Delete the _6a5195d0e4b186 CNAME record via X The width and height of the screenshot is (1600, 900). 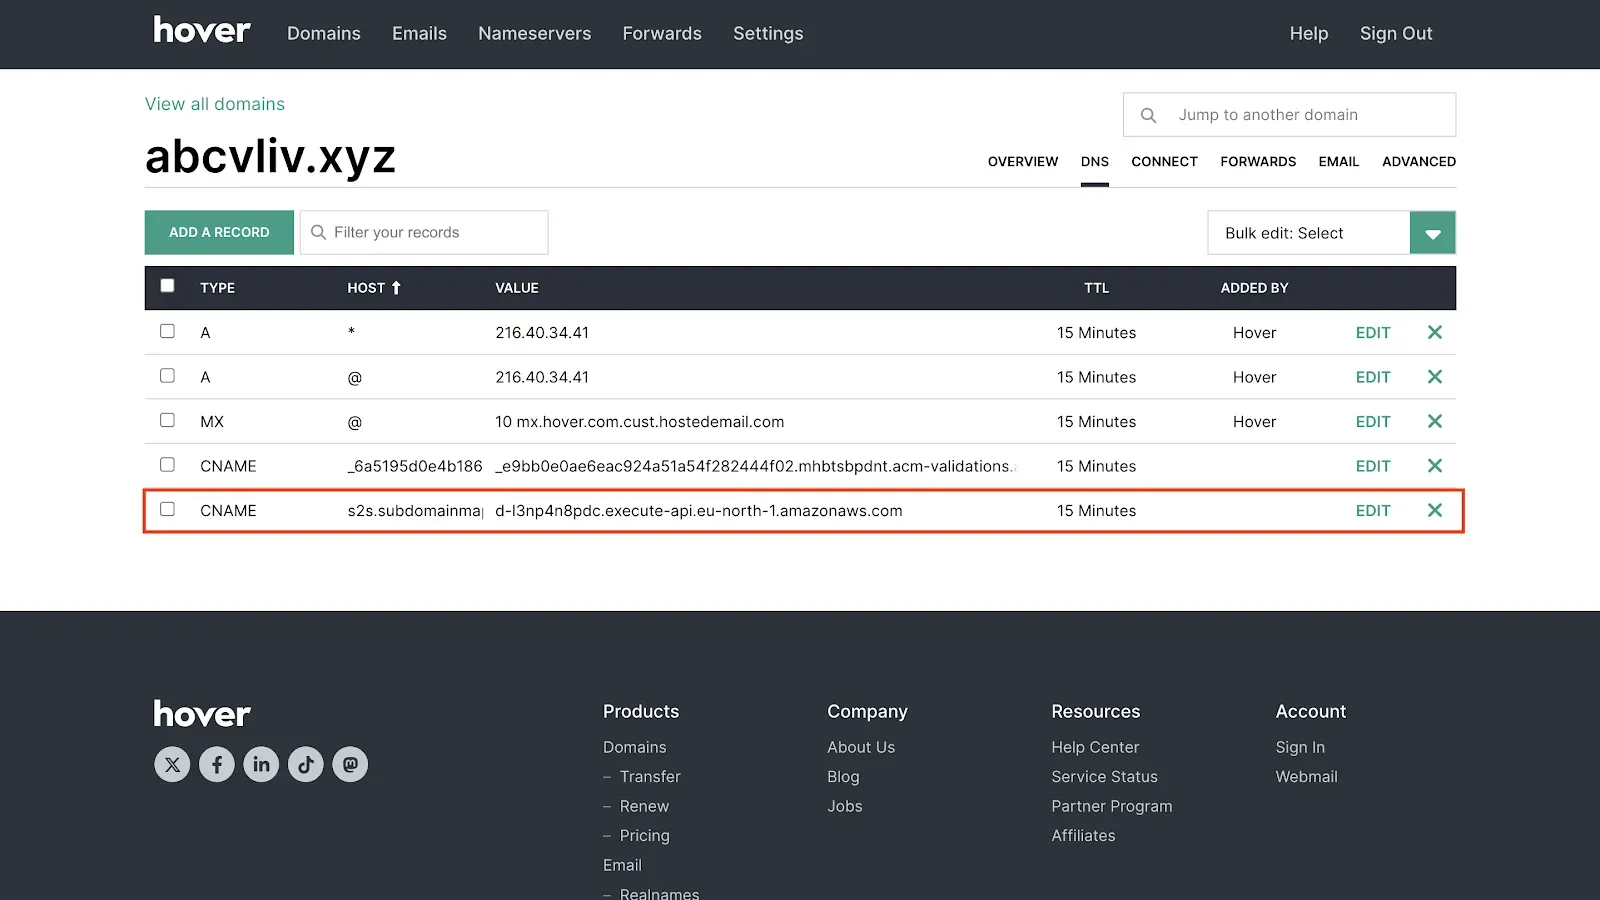click(x=1435, y=466)
